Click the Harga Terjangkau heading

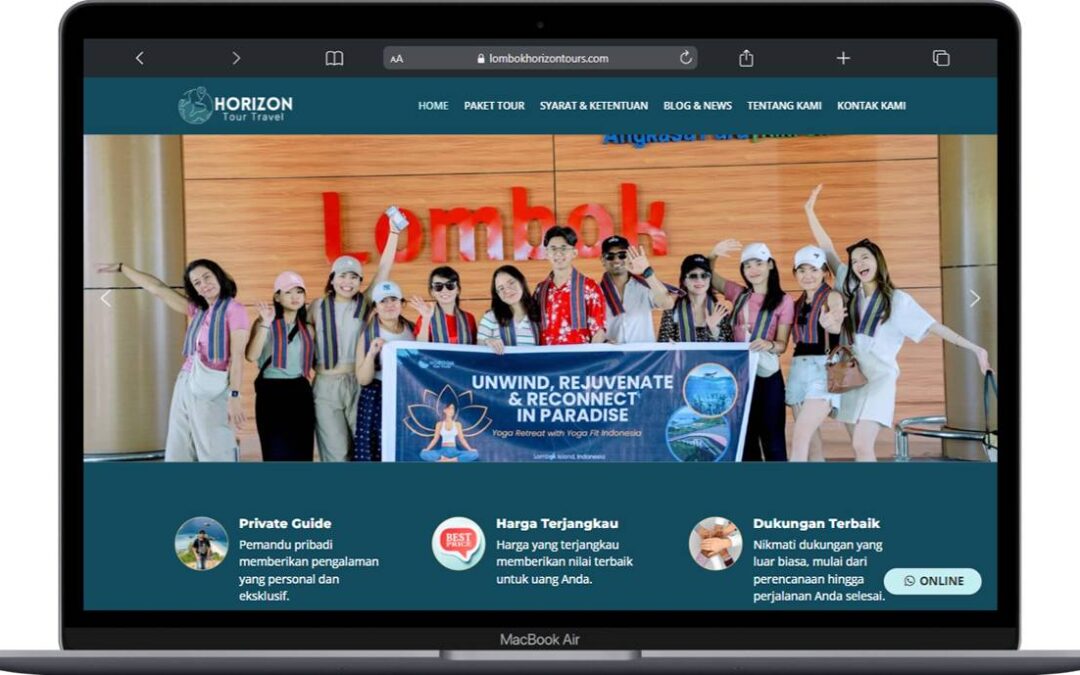[557, 523]
